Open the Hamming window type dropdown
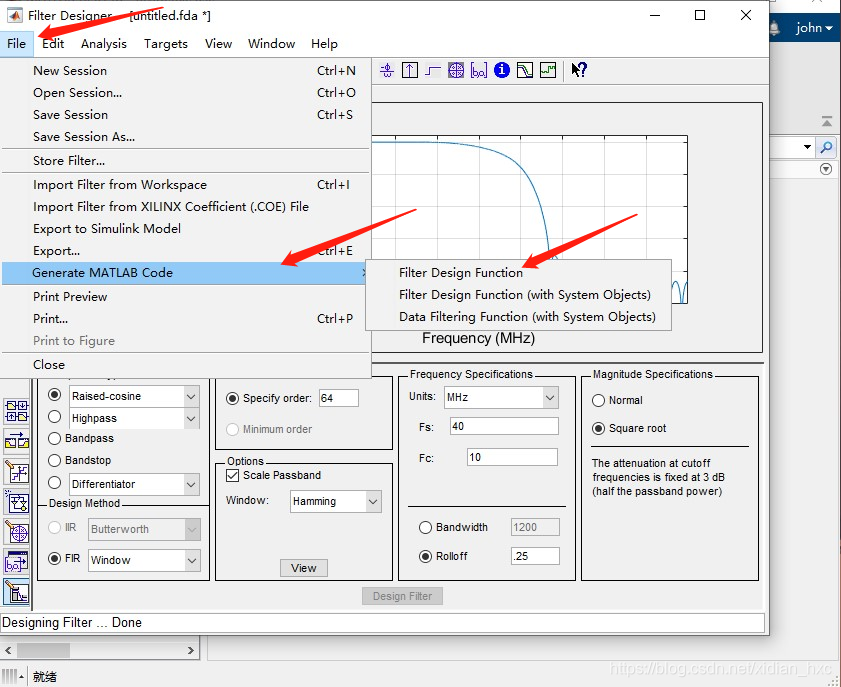 [373, 502]
